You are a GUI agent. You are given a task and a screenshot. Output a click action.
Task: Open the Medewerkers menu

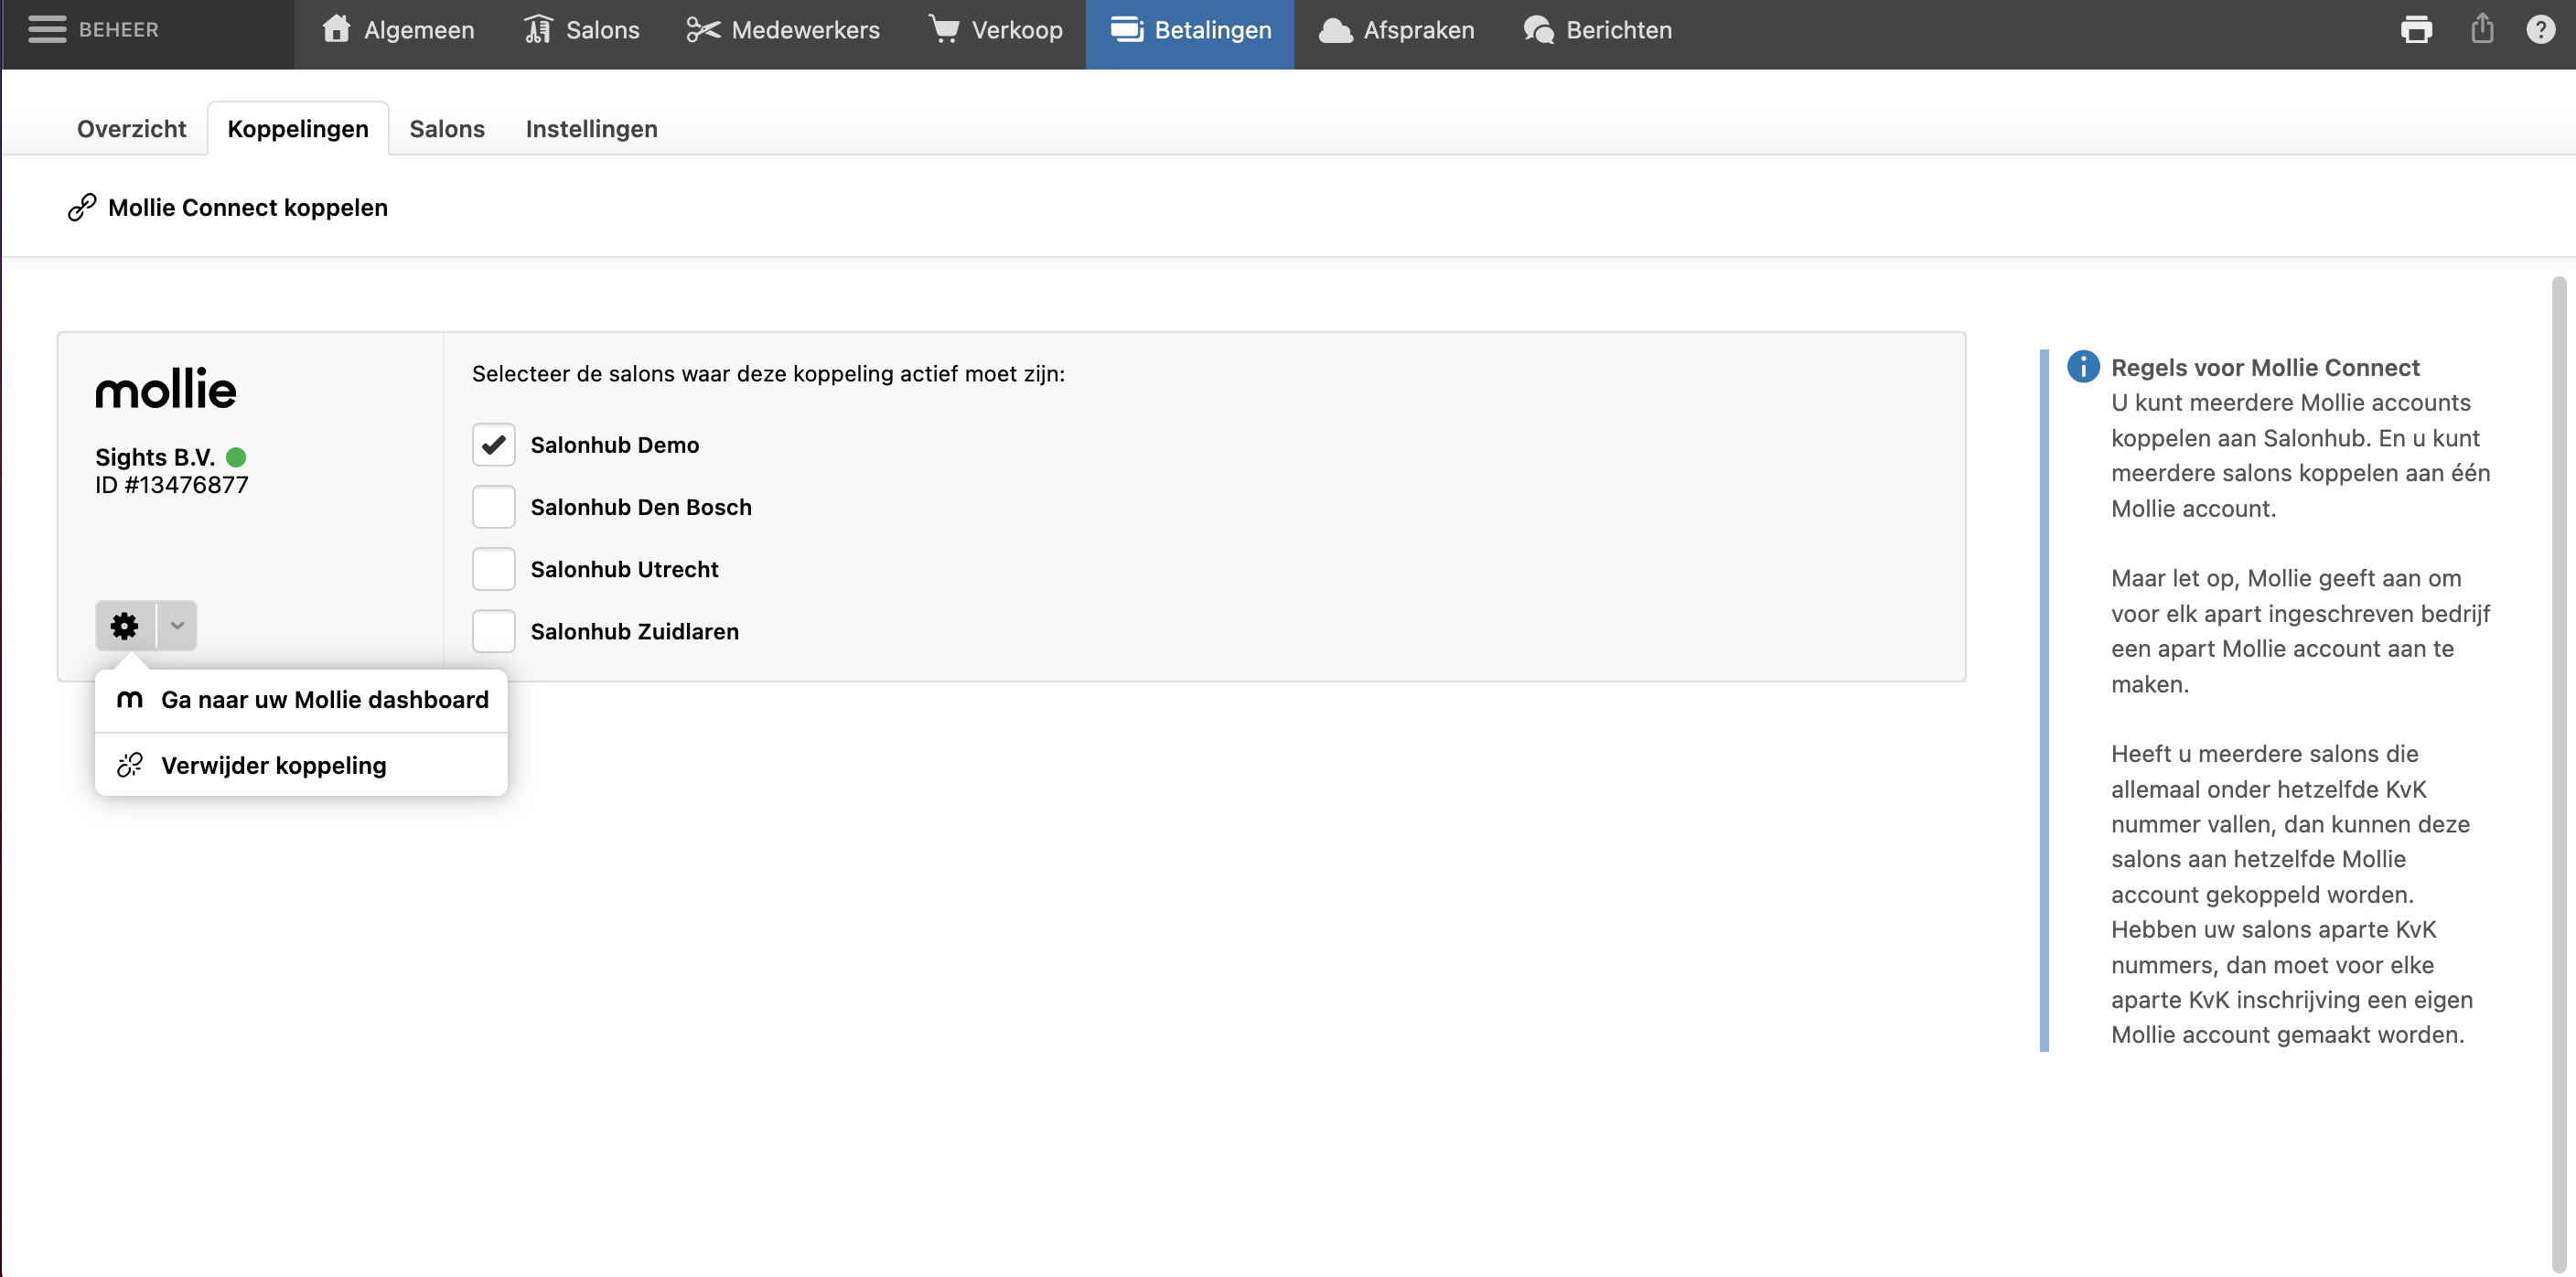click(x=783, y=30)
